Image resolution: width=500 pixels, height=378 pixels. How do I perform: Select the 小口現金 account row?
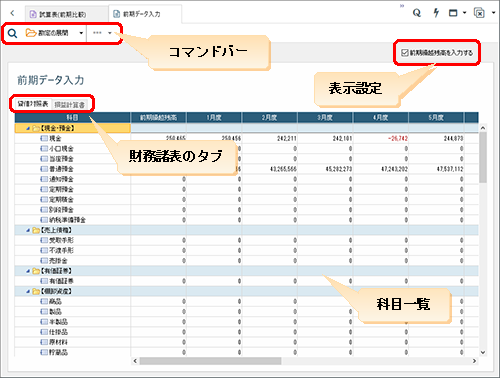(x=247, y=149)
